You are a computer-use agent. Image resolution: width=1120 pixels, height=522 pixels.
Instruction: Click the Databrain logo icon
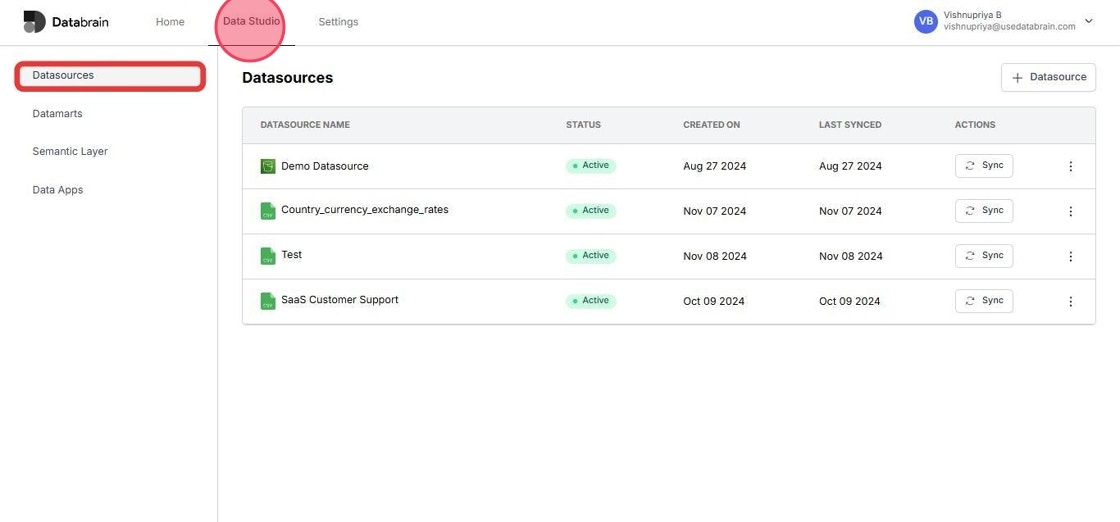(x=34, y=21)
